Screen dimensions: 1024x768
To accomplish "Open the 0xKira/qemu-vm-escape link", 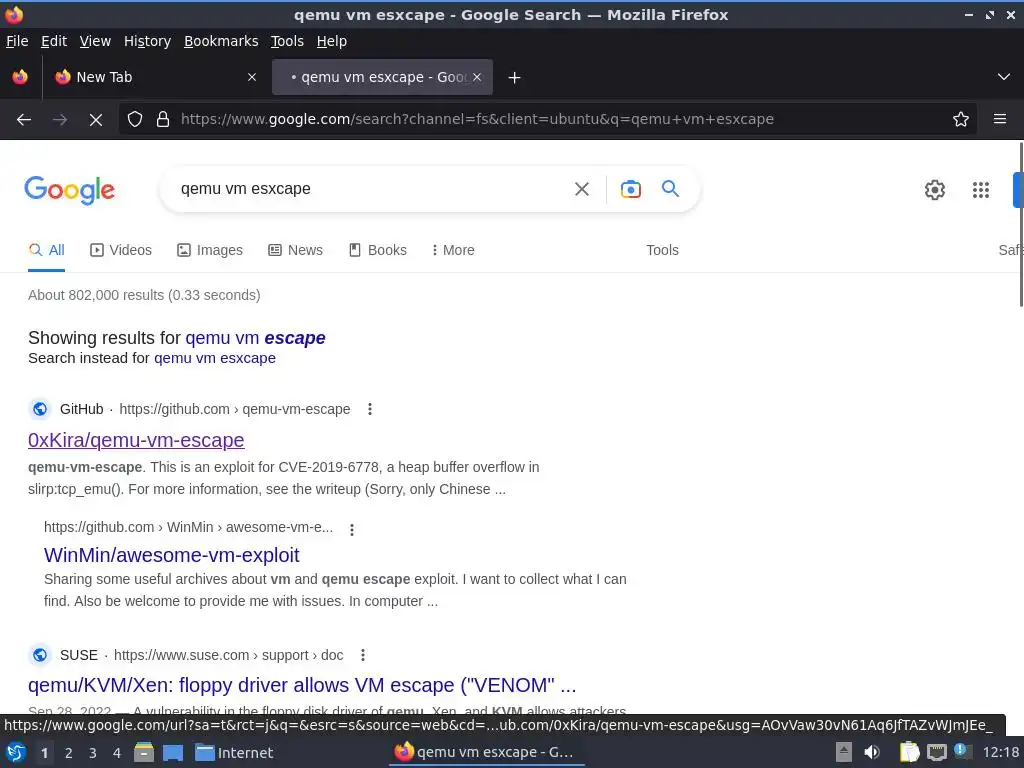I will click(x=136, y=440).
